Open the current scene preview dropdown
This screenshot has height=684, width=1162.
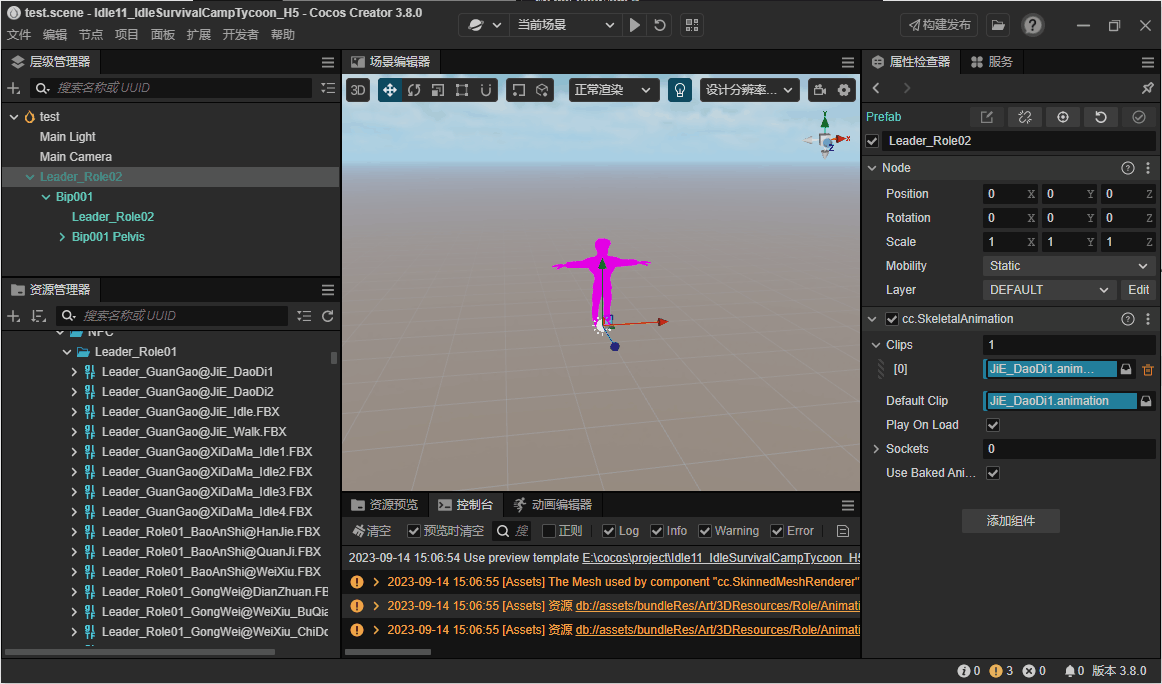pos(566,25)
